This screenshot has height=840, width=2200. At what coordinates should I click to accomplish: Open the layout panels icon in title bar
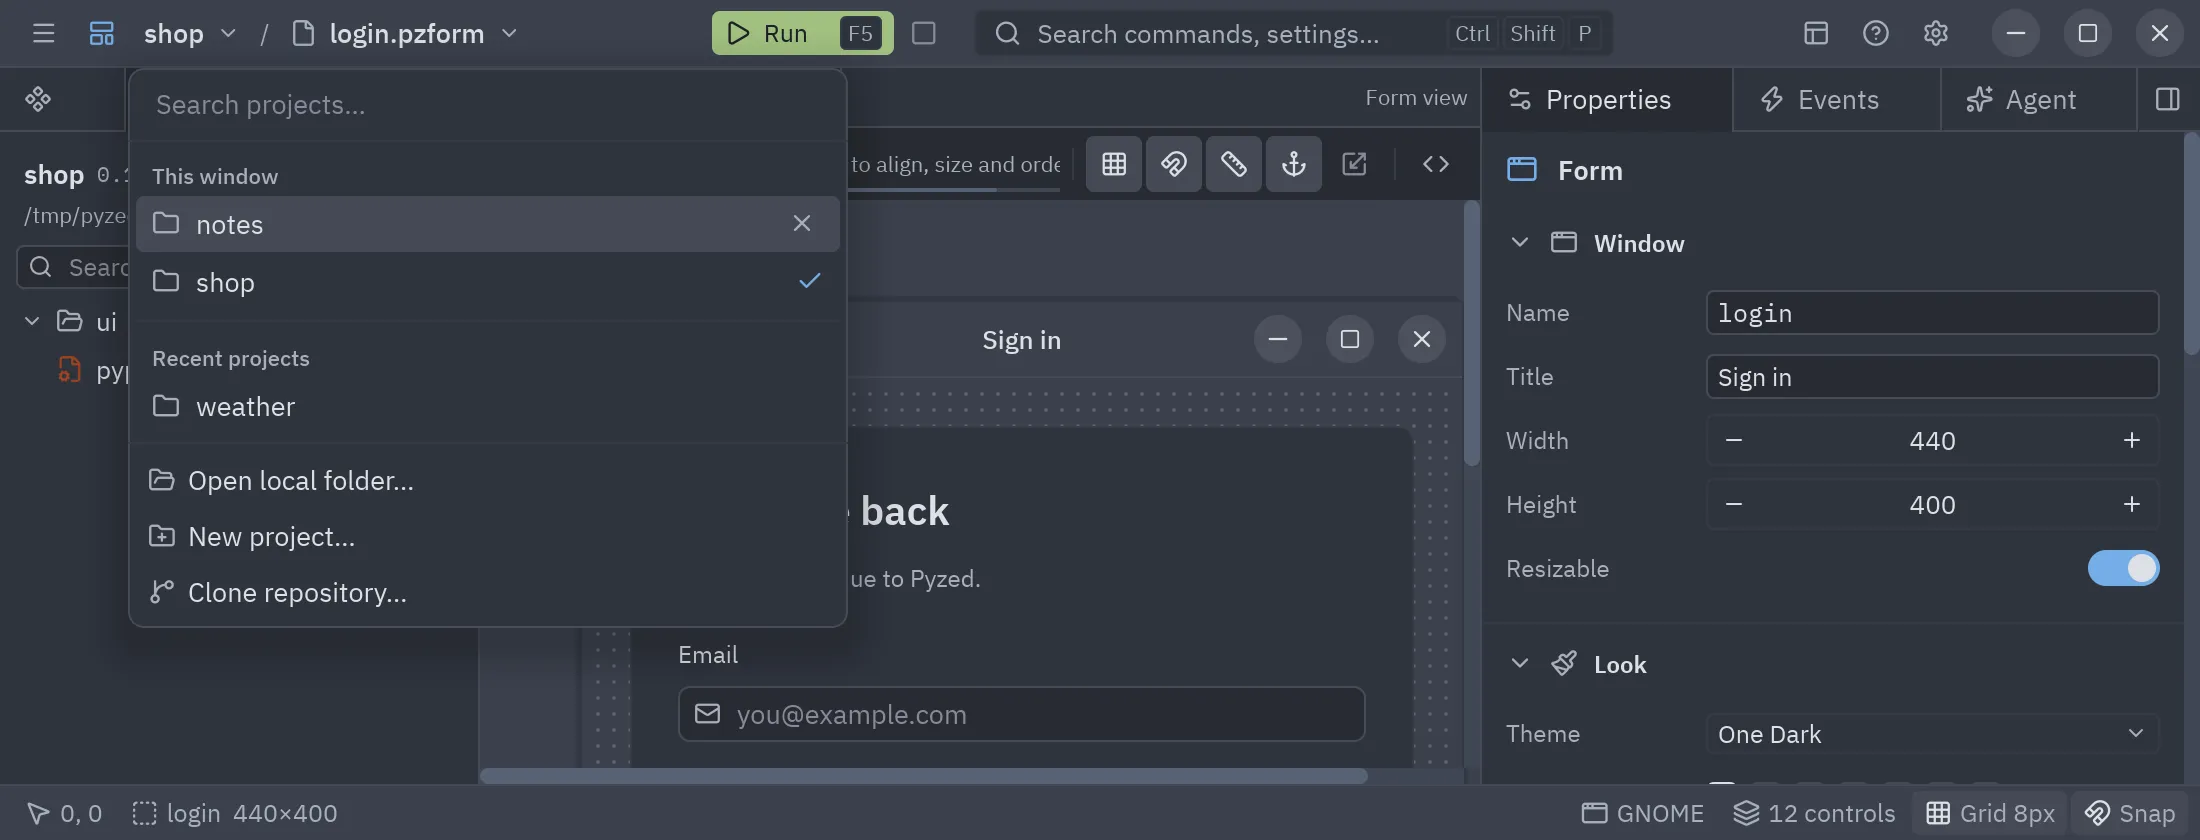[1816, 33]
